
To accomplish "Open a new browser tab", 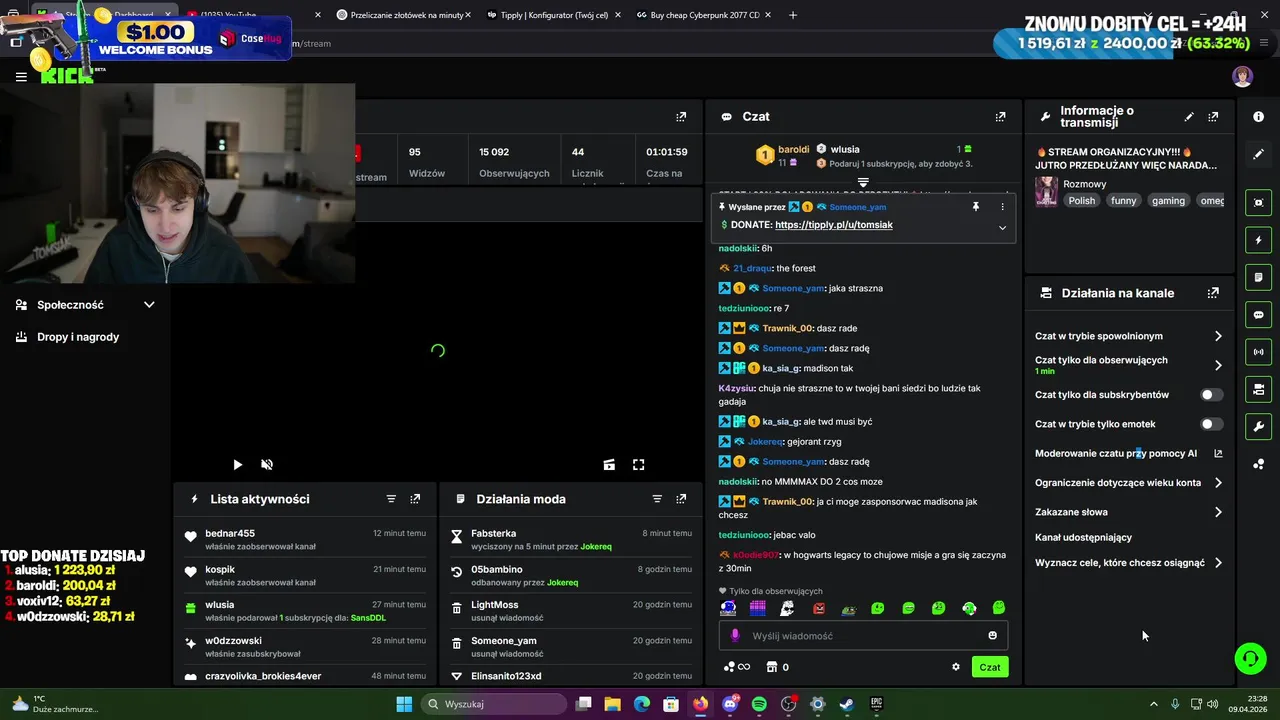I will tap(793, 15).
